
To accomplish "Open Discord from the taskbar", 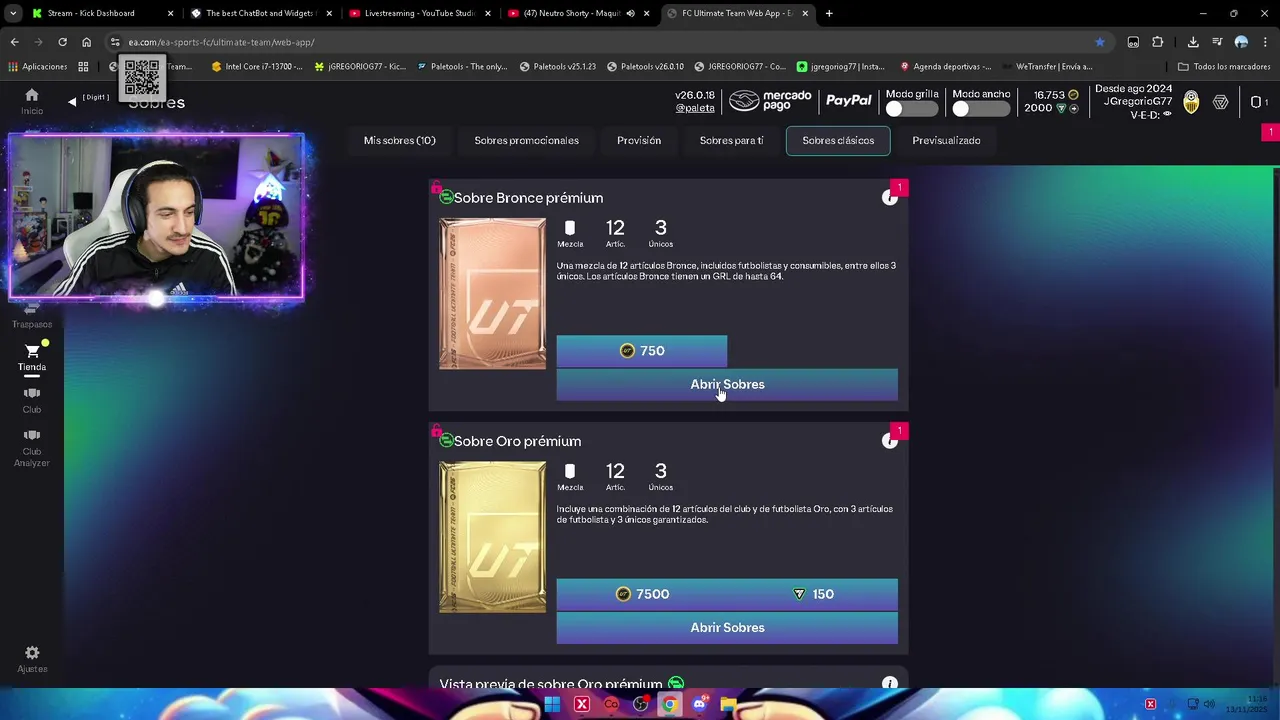I will 699,704.
